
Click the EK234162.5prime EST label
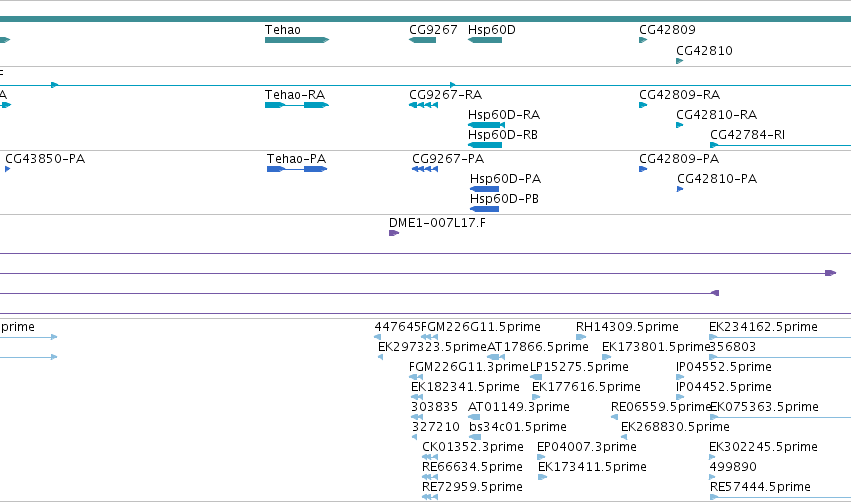[763, 327]
